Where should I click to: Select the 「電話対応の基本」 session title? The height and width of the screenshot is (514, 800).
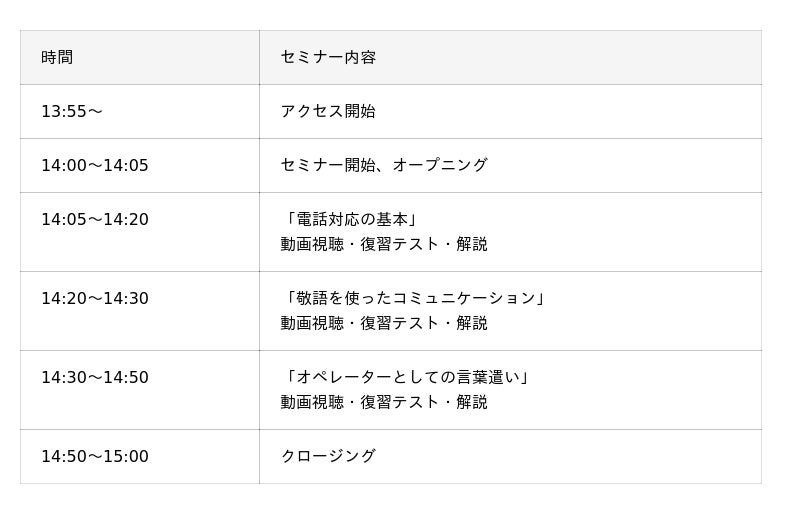click(349, 219)
